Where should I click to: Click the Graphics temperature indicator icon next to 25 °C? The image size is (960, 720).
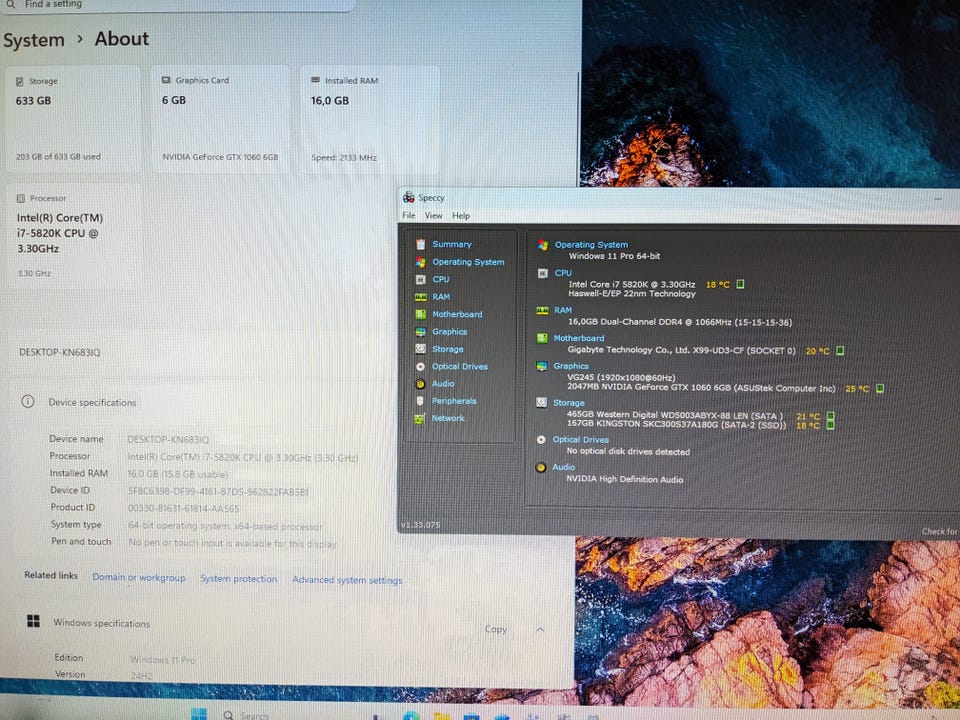880,388
